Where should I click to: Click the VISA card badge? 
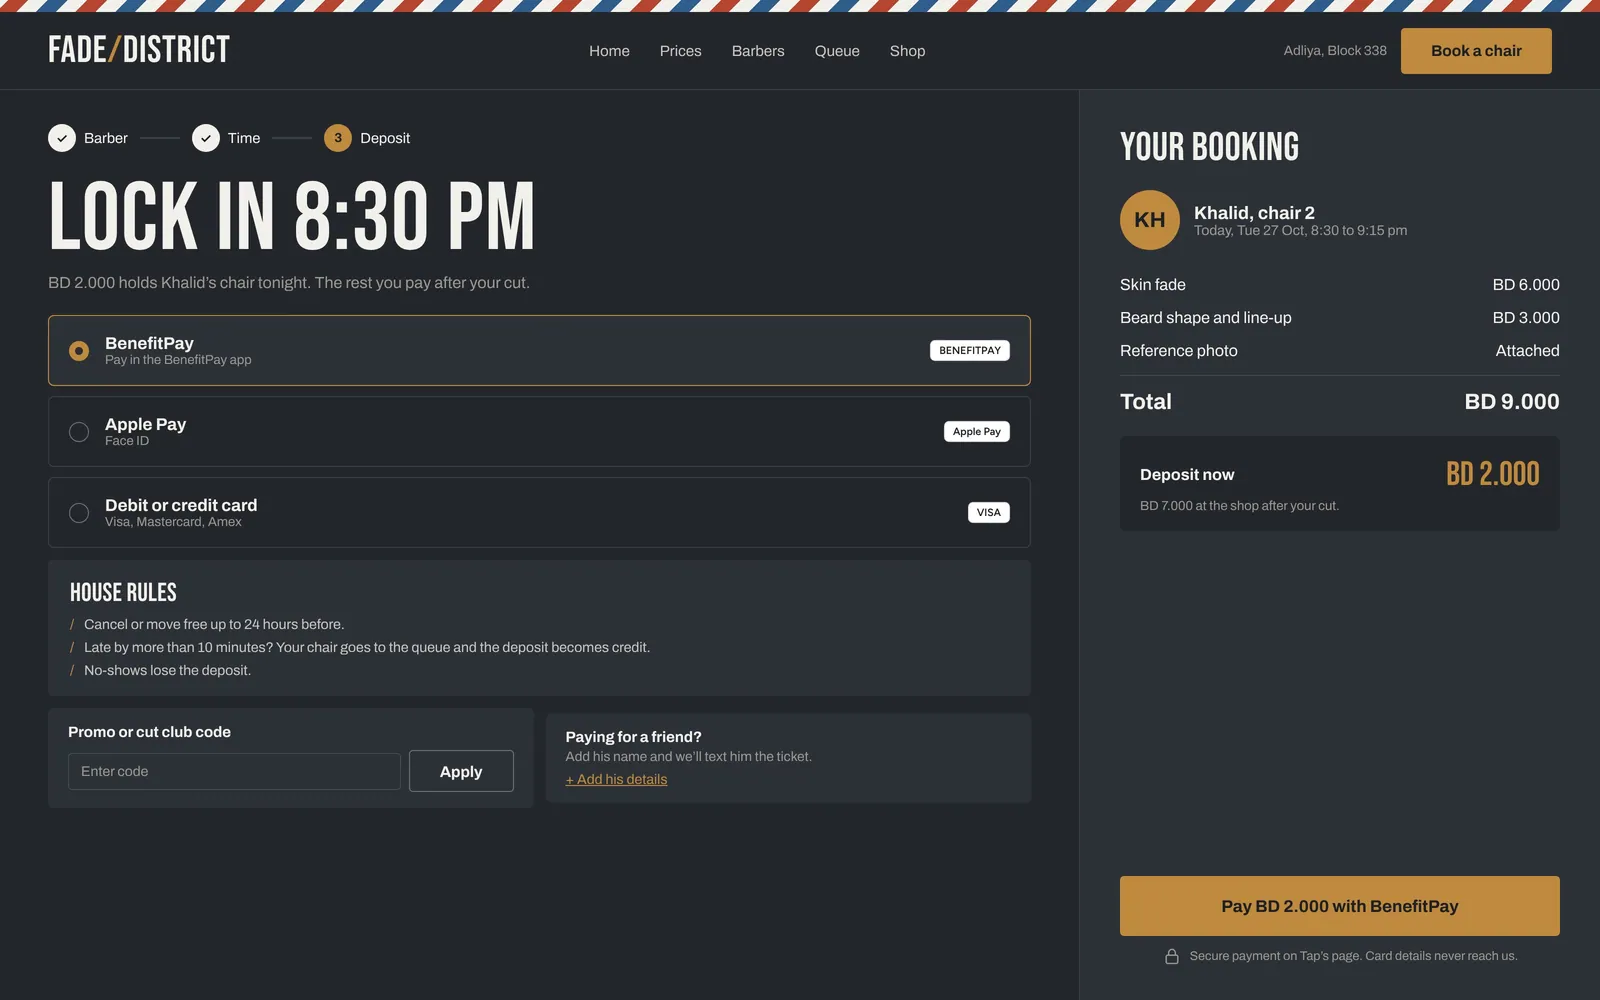pyautogui.click(x=989, y=513)
